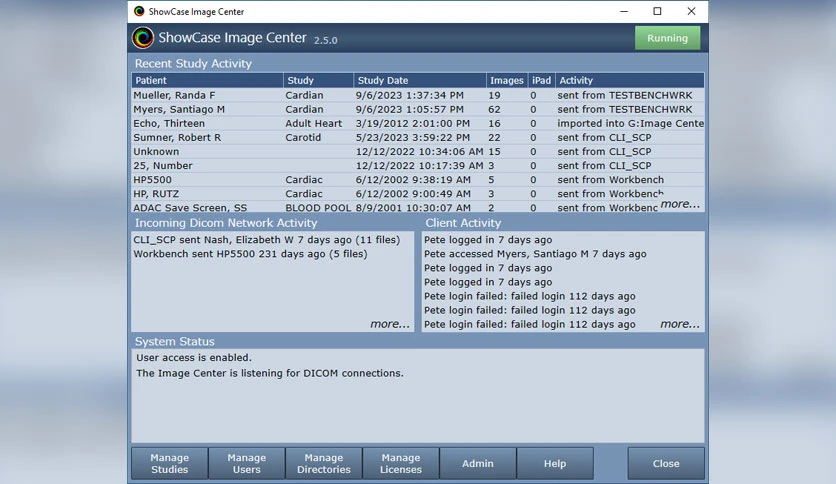Select 'CLI_SCP sent Nash, Elizabeth W' entry

[267, 240]
